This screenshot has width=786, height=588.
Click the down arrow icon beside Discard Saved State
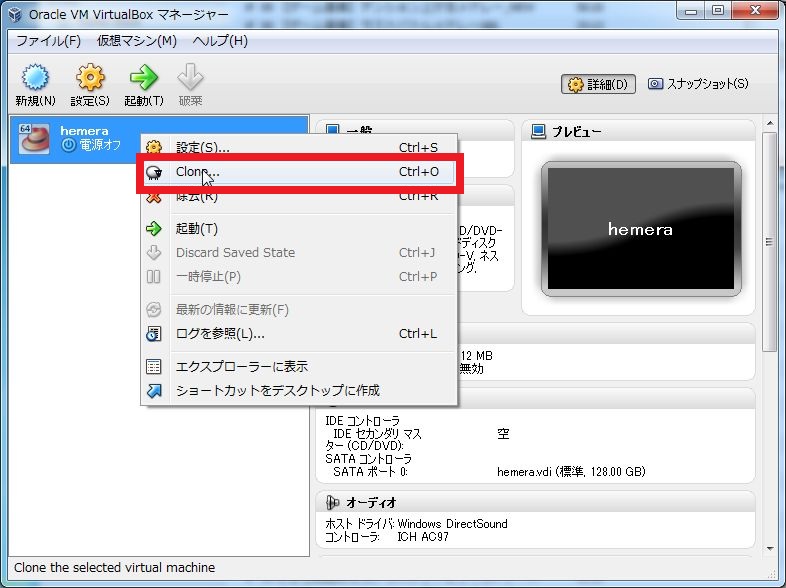pyautogui.click(x=154, y=253)
